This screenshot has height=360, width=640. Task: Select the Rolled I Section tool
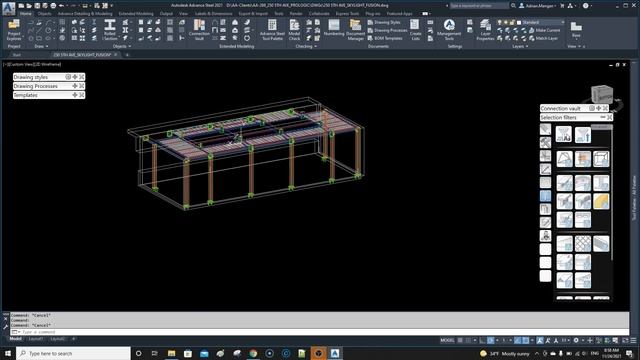tap(110, 29)
